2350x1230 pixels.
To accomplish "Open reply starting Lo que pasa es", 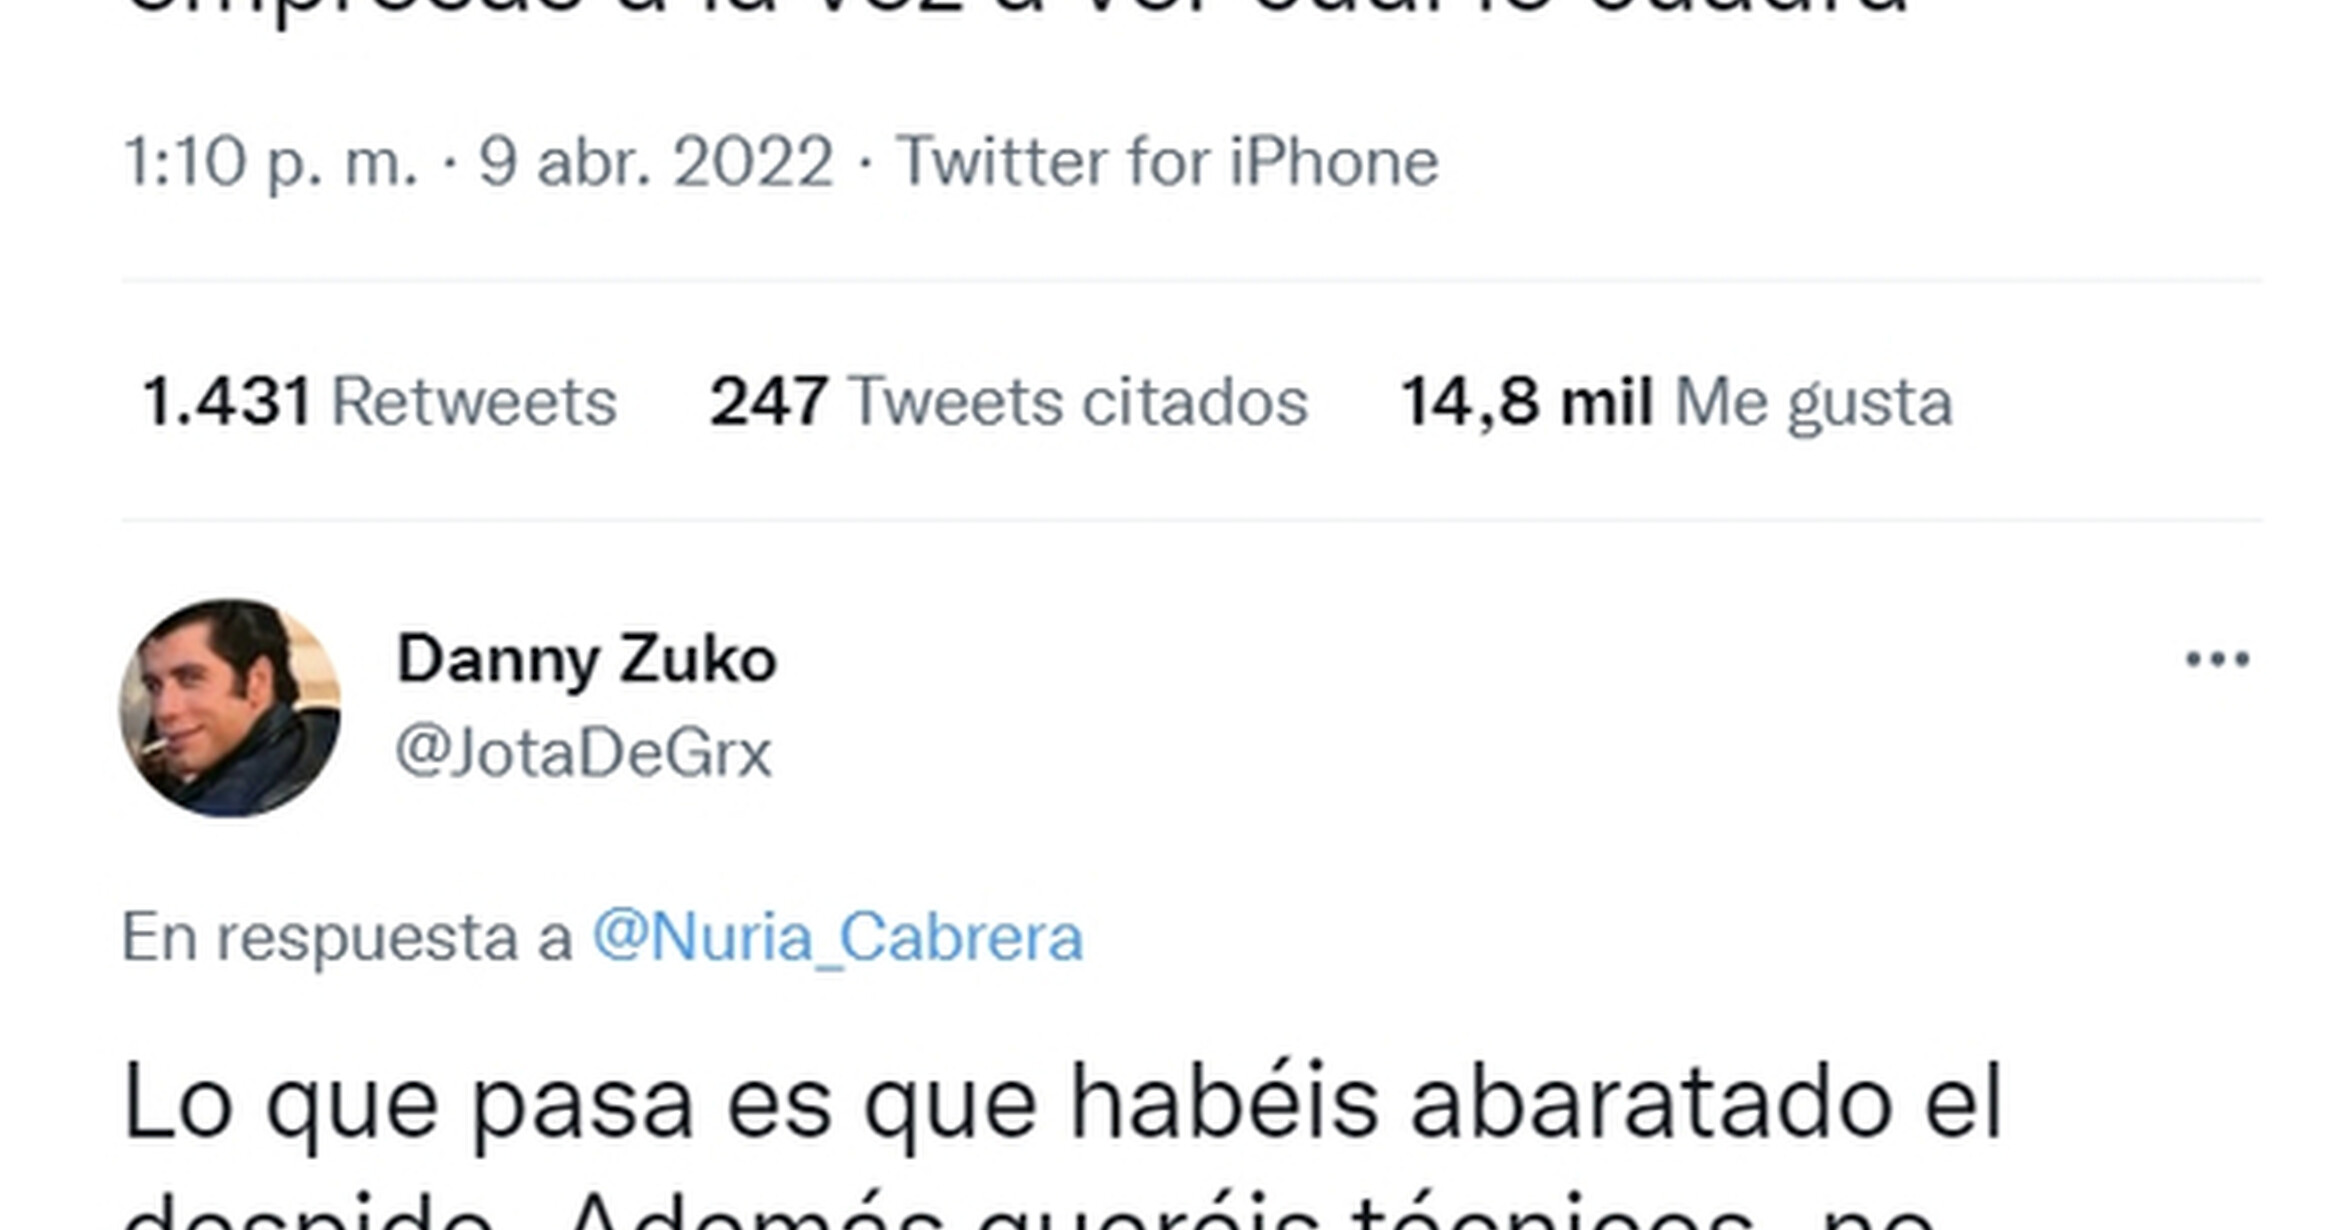I will 1062,1140.
